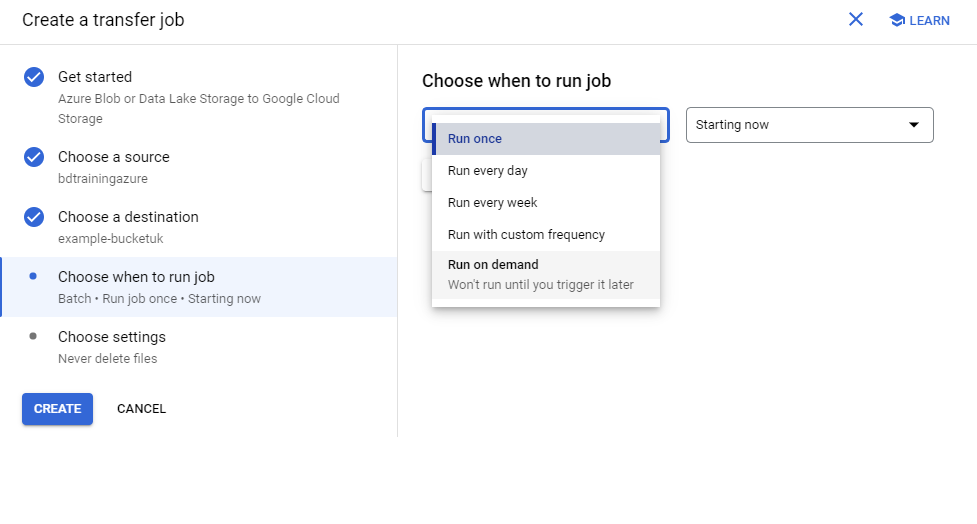Viewport: 977px width, 524px height.
Task: Click the Choose a source checkmark icon
Action: point(34,157)
